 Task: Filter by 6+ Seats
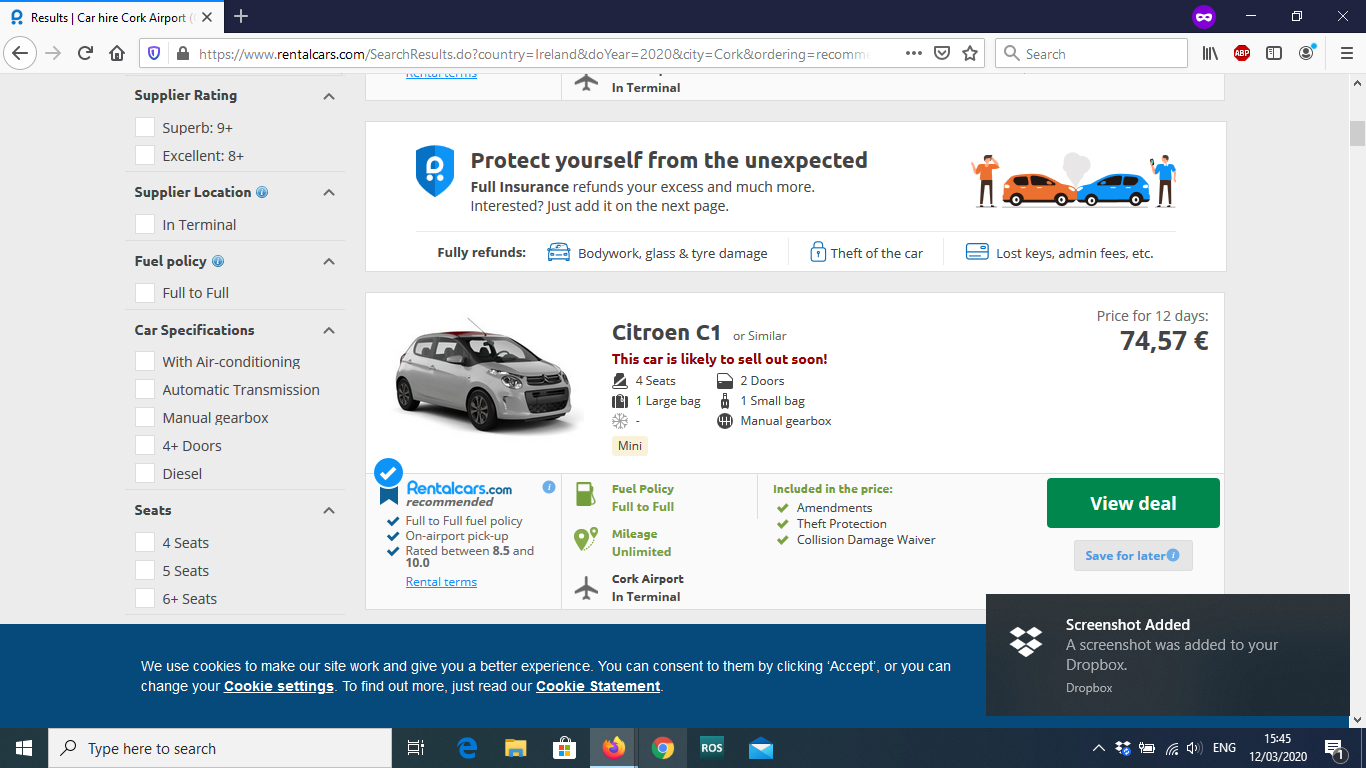(145, 598)
